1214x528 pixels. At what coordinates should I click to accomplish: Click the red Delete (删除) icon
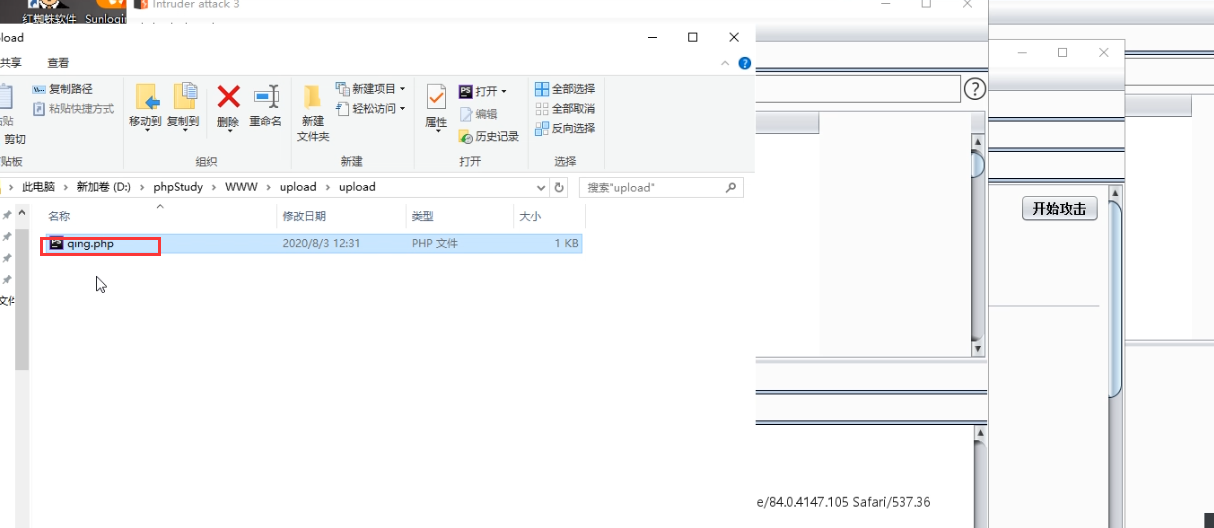tap(228, 98)
